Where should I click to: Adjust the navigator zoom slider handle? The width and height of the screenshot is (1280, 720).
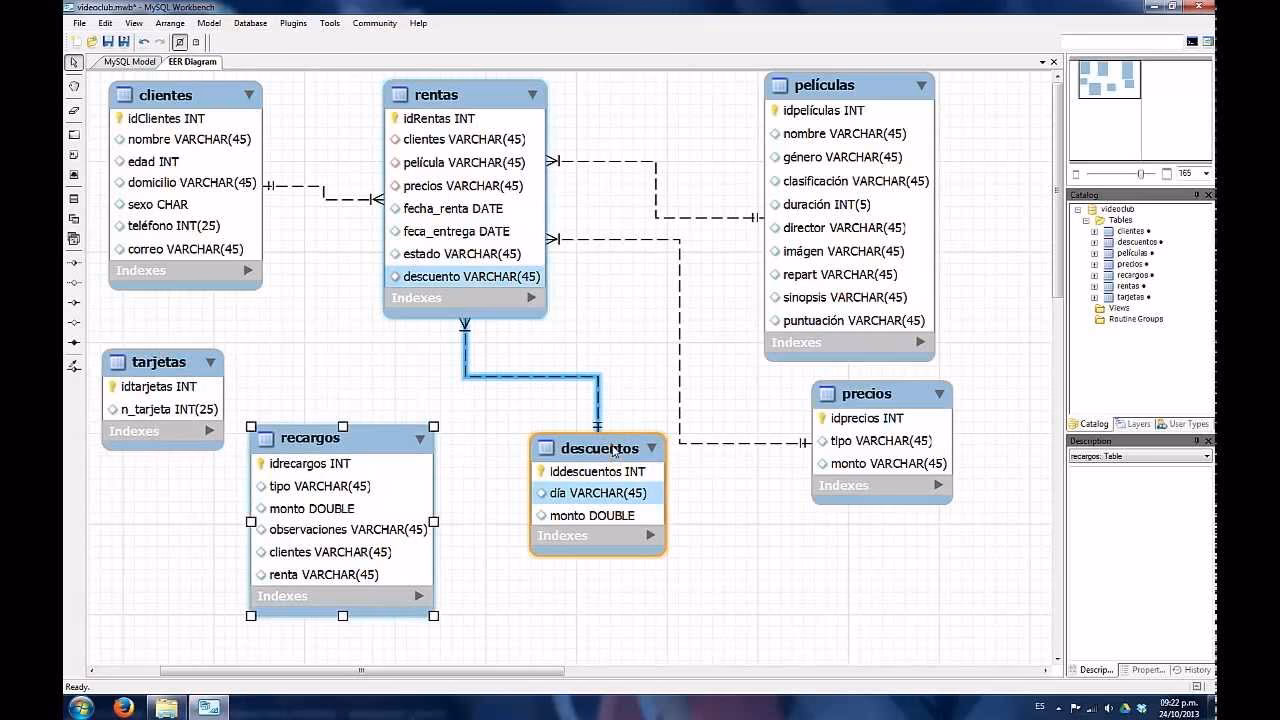click(1140, 174)
